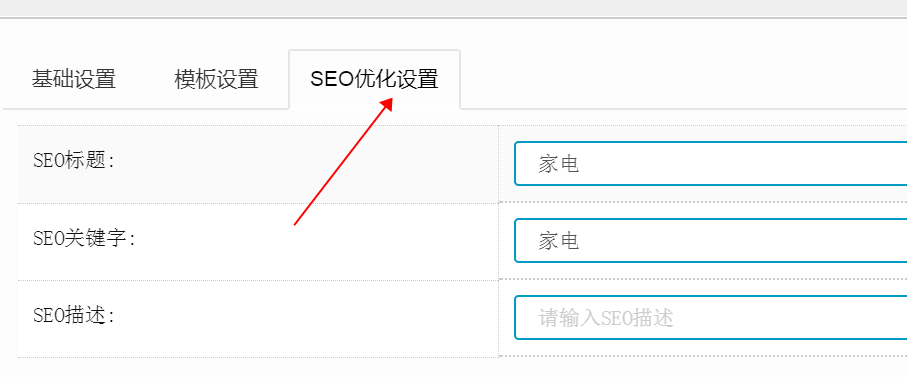Click the gray header bar above tabs
The height and width of the screenshot is (377, 907).
click(454, 8)
